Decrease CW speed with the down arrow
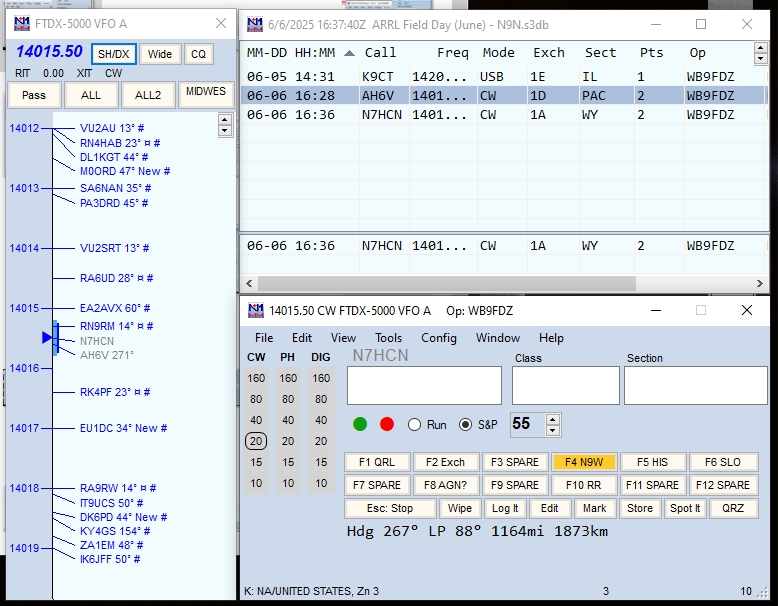The image size is (778, 606). pyautogui.click(x=553, y=430)
